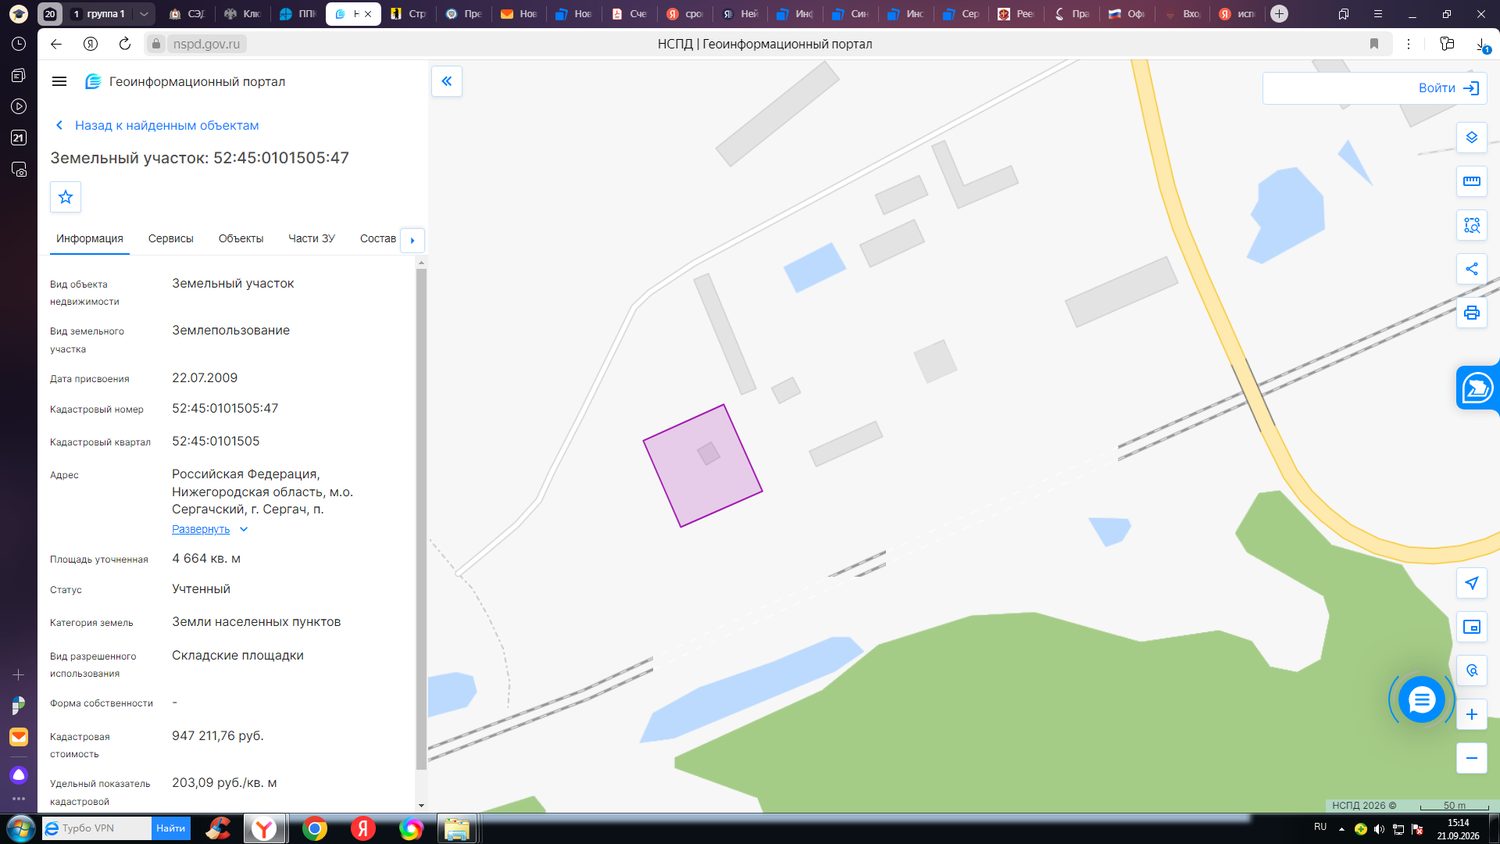1500x844 pixels.
Task: Open the blue side assistant widget
Action: [1477, 388]
